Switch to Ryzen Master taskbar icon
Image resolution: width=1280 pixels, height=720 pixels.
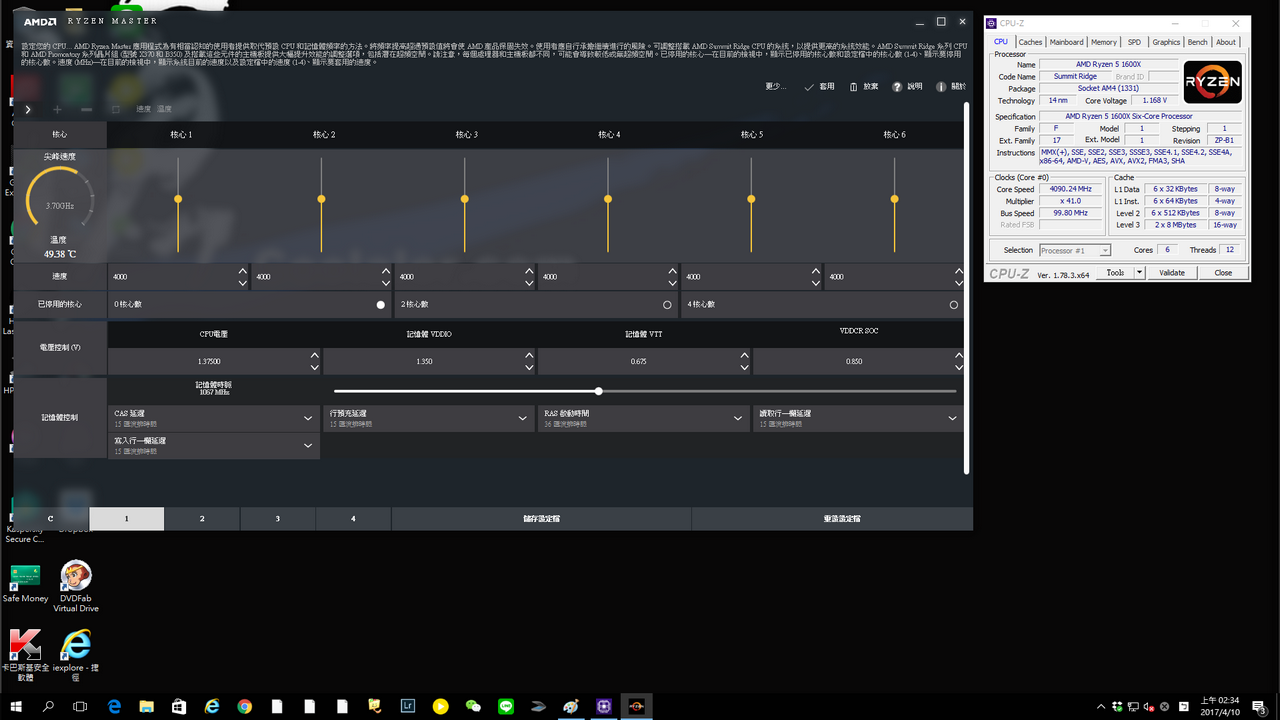(x=636, y=706)
